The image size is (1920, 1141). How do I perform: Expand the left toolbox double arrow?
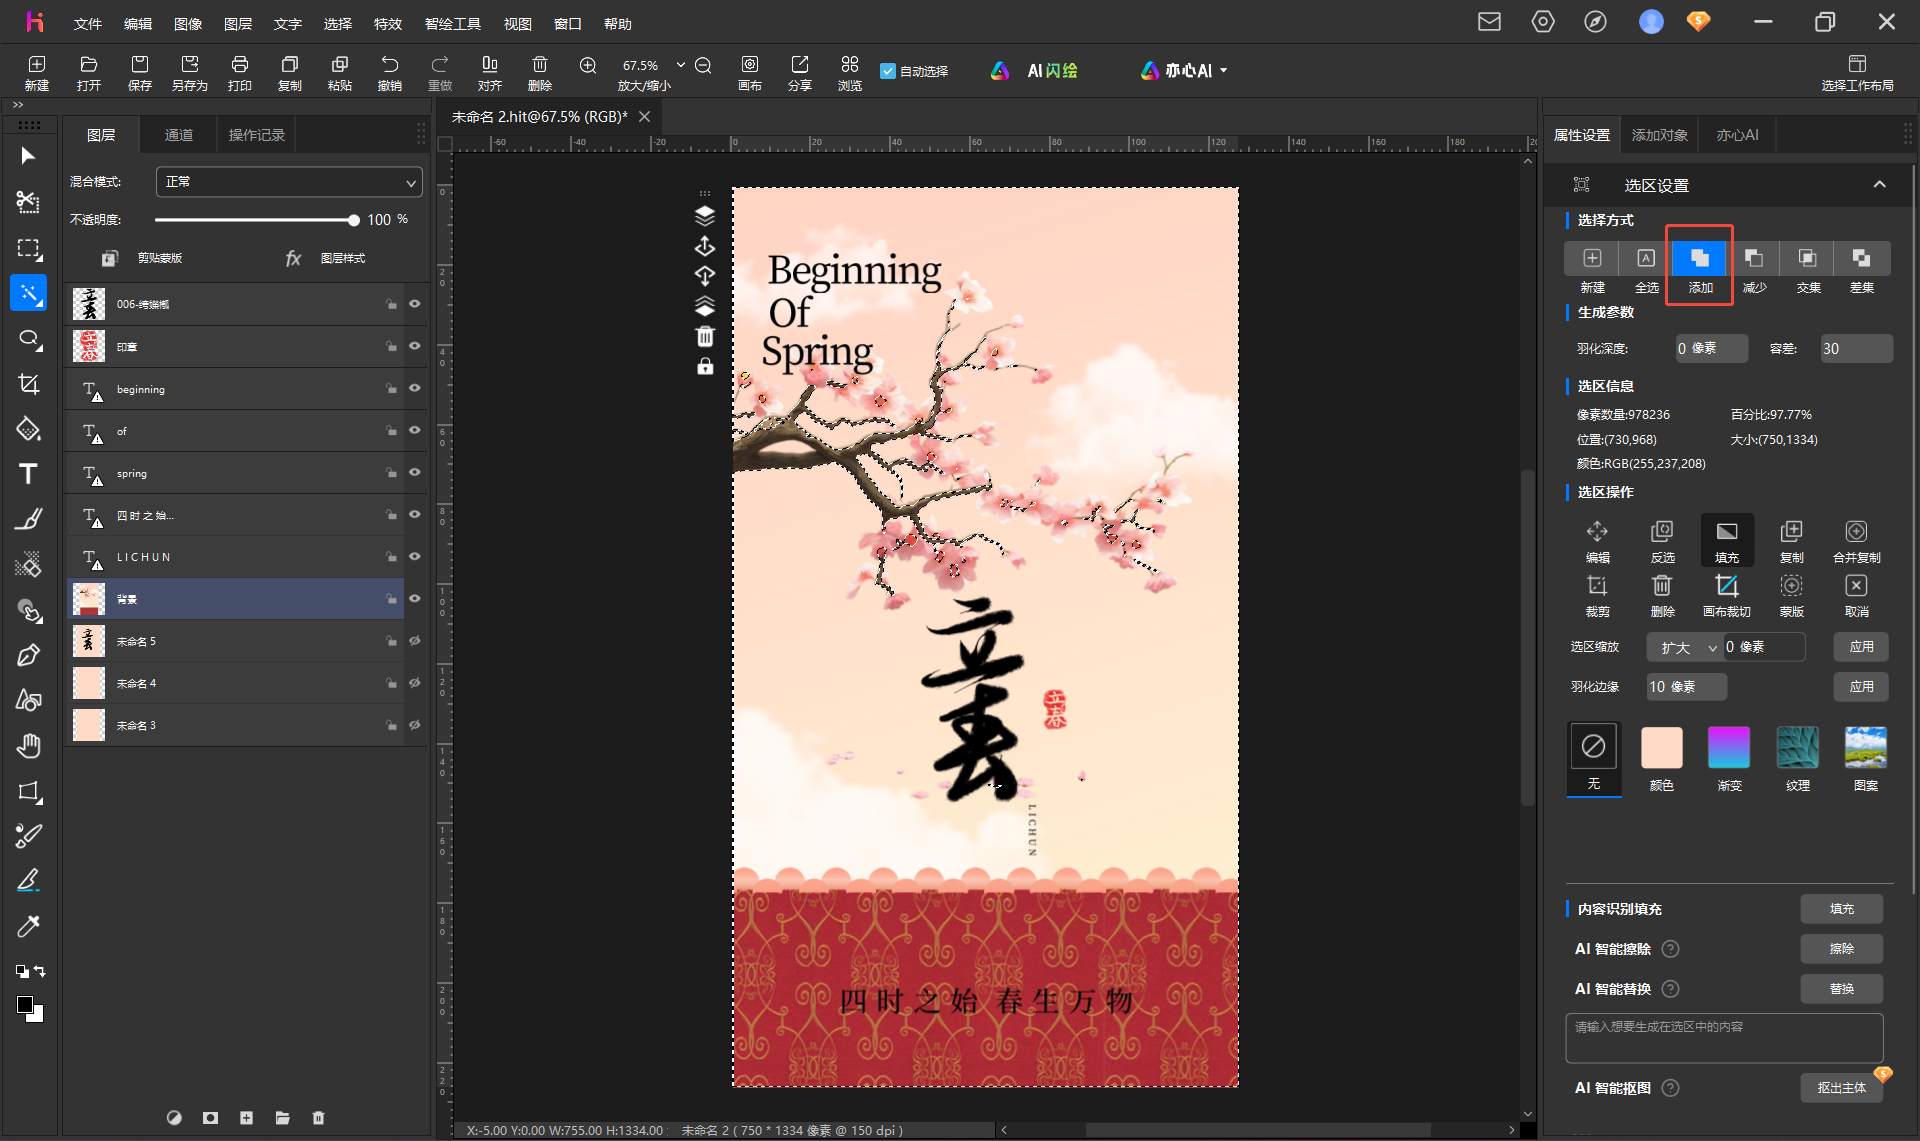tap(18, 105)
